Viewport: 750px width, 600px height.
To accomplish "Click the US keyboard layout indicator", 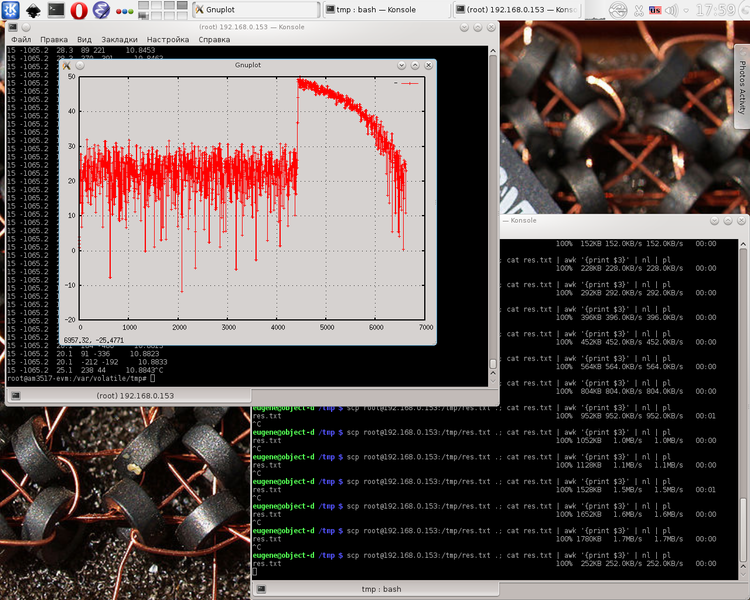I will pyautogui.click(x=655, y=10).
